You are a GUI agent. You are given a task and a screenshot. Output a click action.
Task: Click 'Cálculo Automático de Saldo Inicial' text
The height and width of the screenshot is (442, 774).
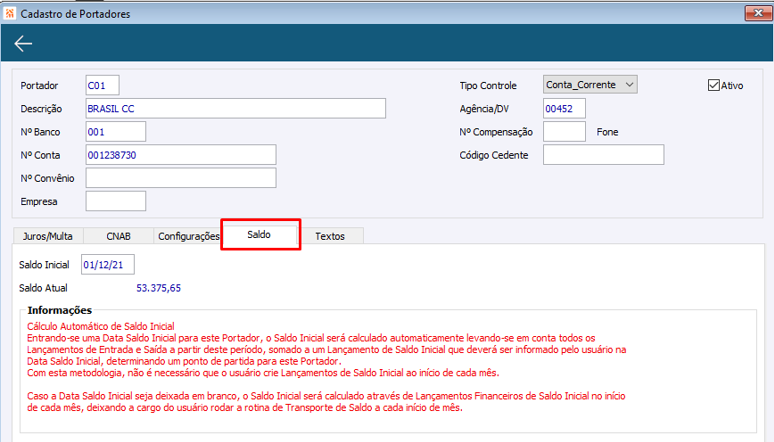pyautogui.click(x=101, y=326)
